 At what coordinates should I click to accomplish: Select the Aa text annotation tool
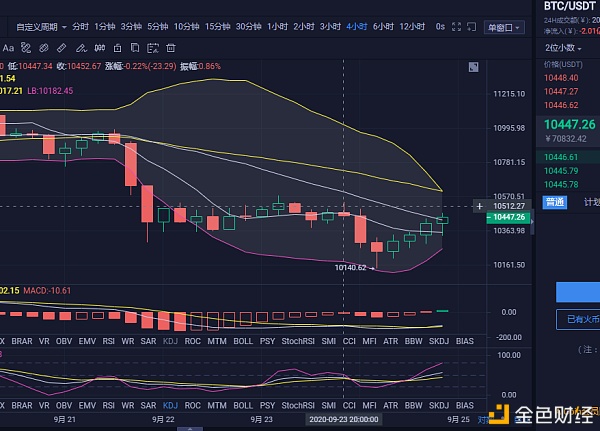8,48
